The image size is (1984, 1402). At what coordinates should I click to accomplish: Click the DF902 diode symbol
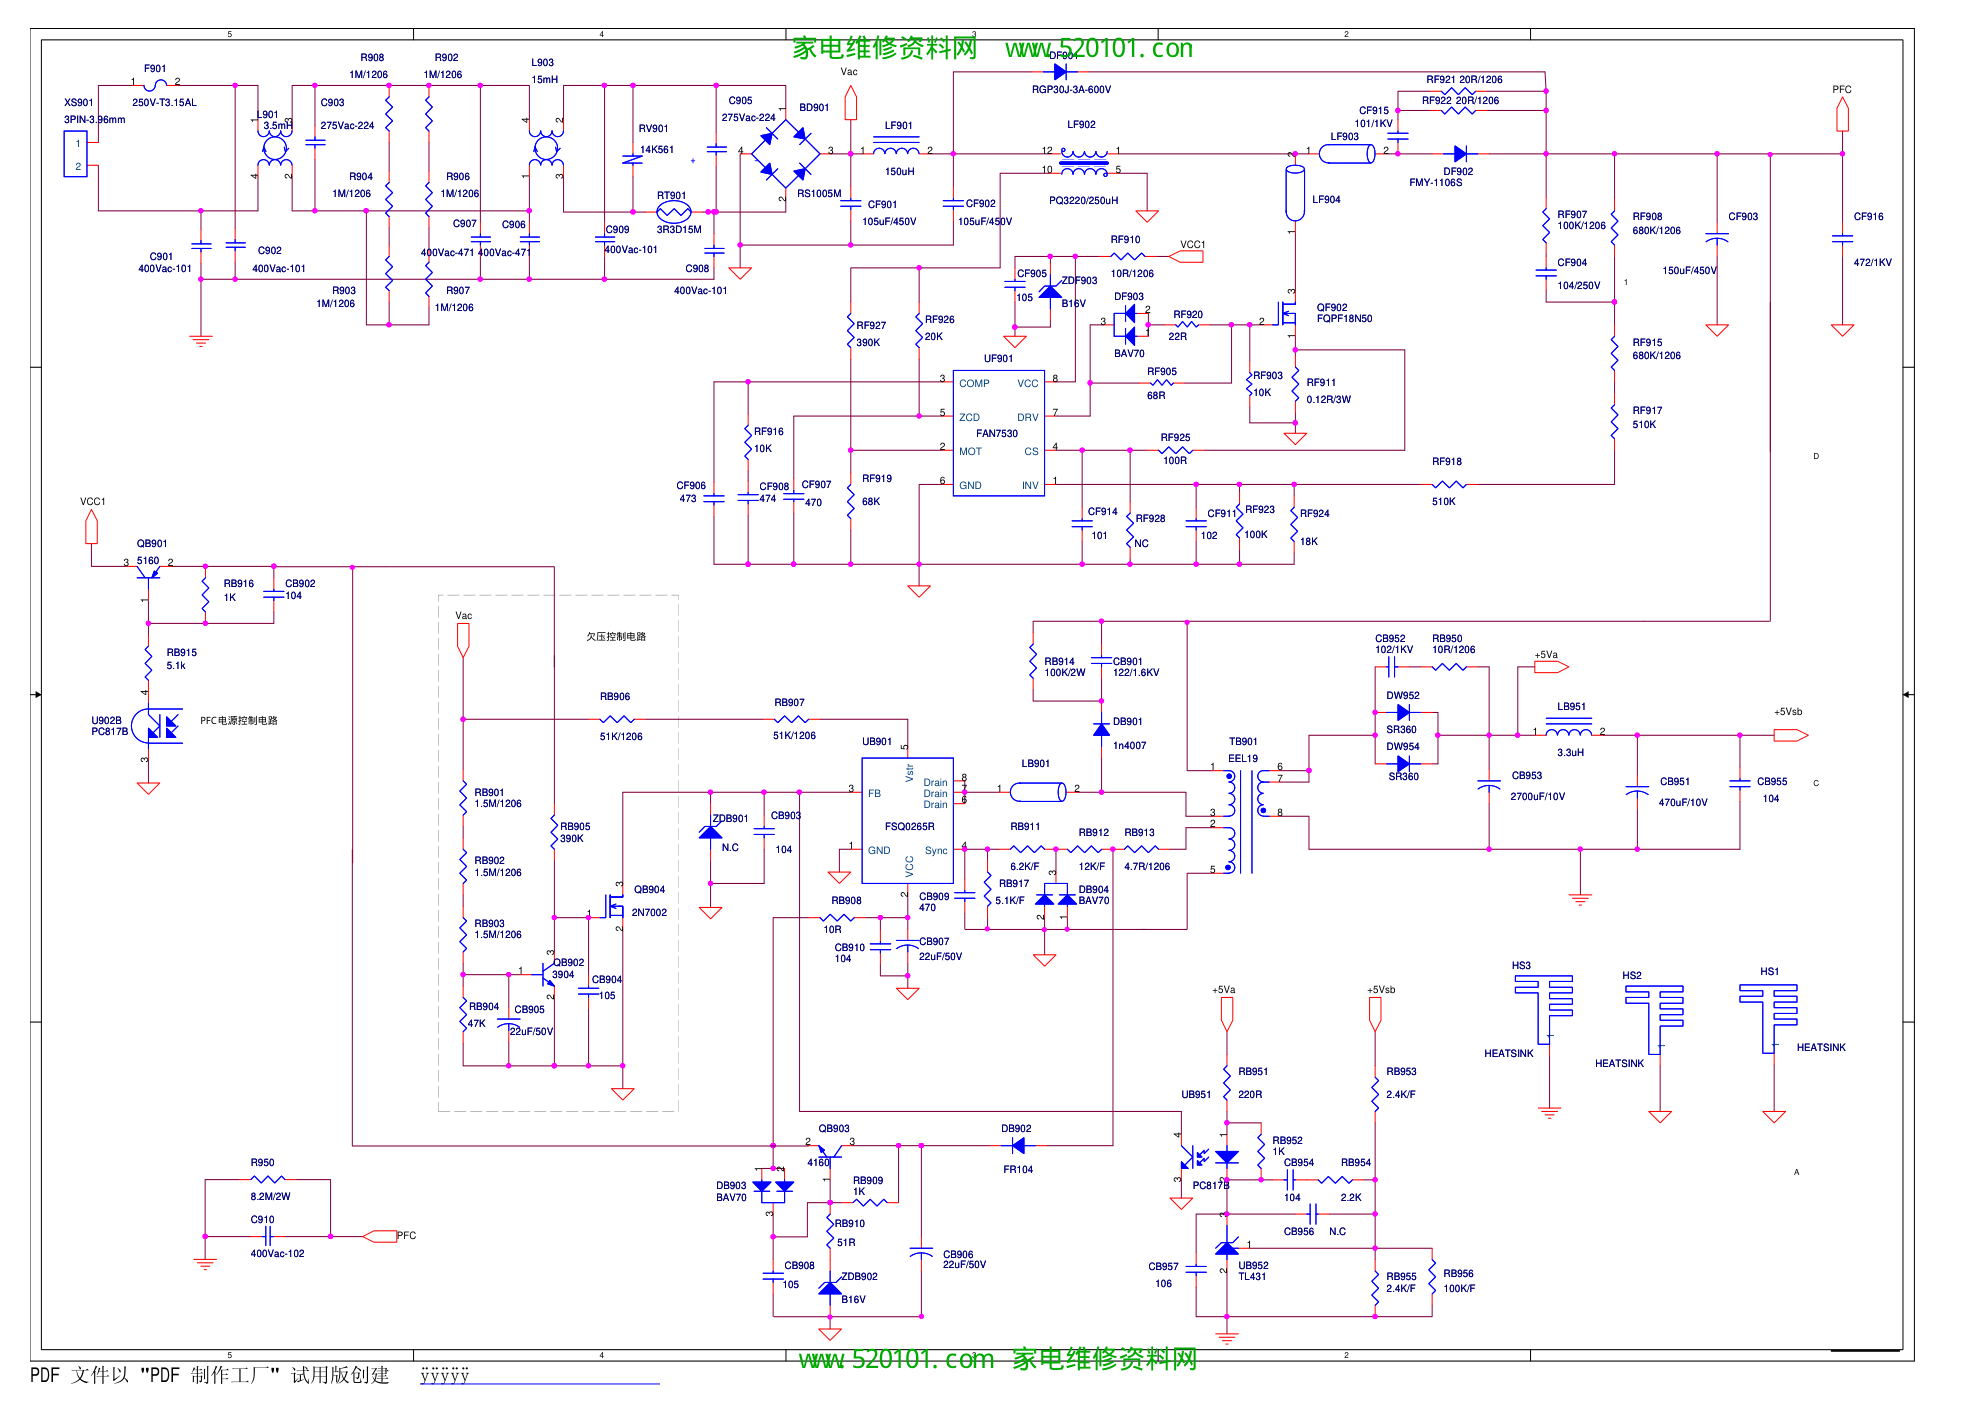pyautogui.click(x=1460, y=153)
